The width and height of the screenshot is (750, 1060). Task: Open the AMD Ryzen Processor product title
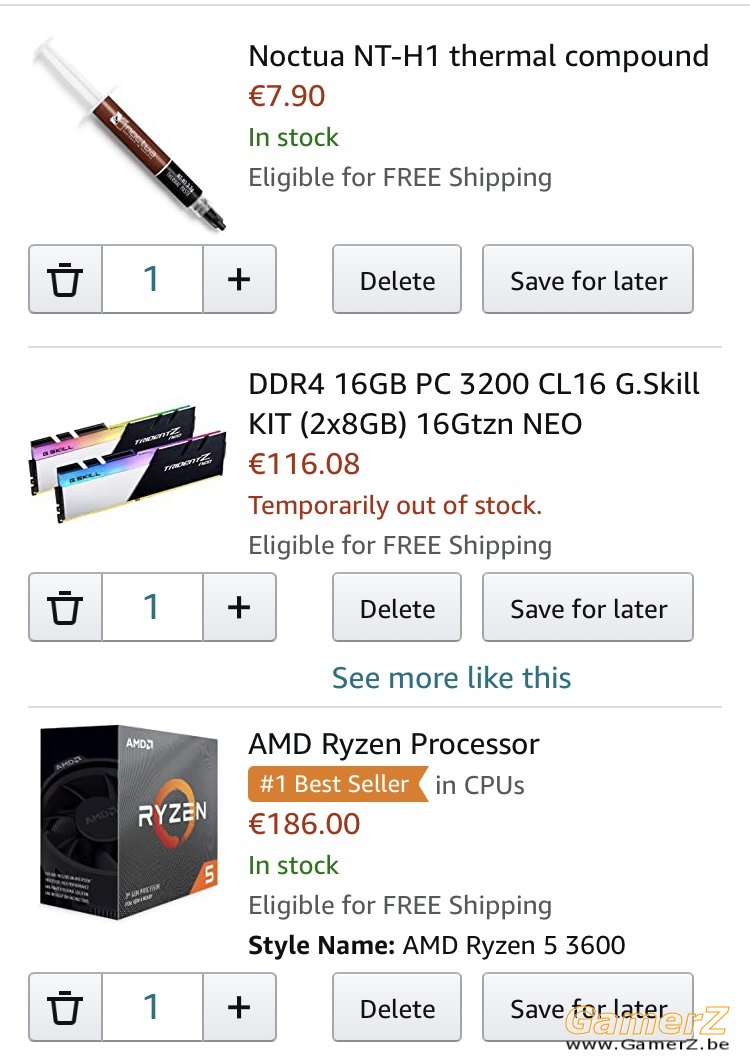tap(394, 744)
